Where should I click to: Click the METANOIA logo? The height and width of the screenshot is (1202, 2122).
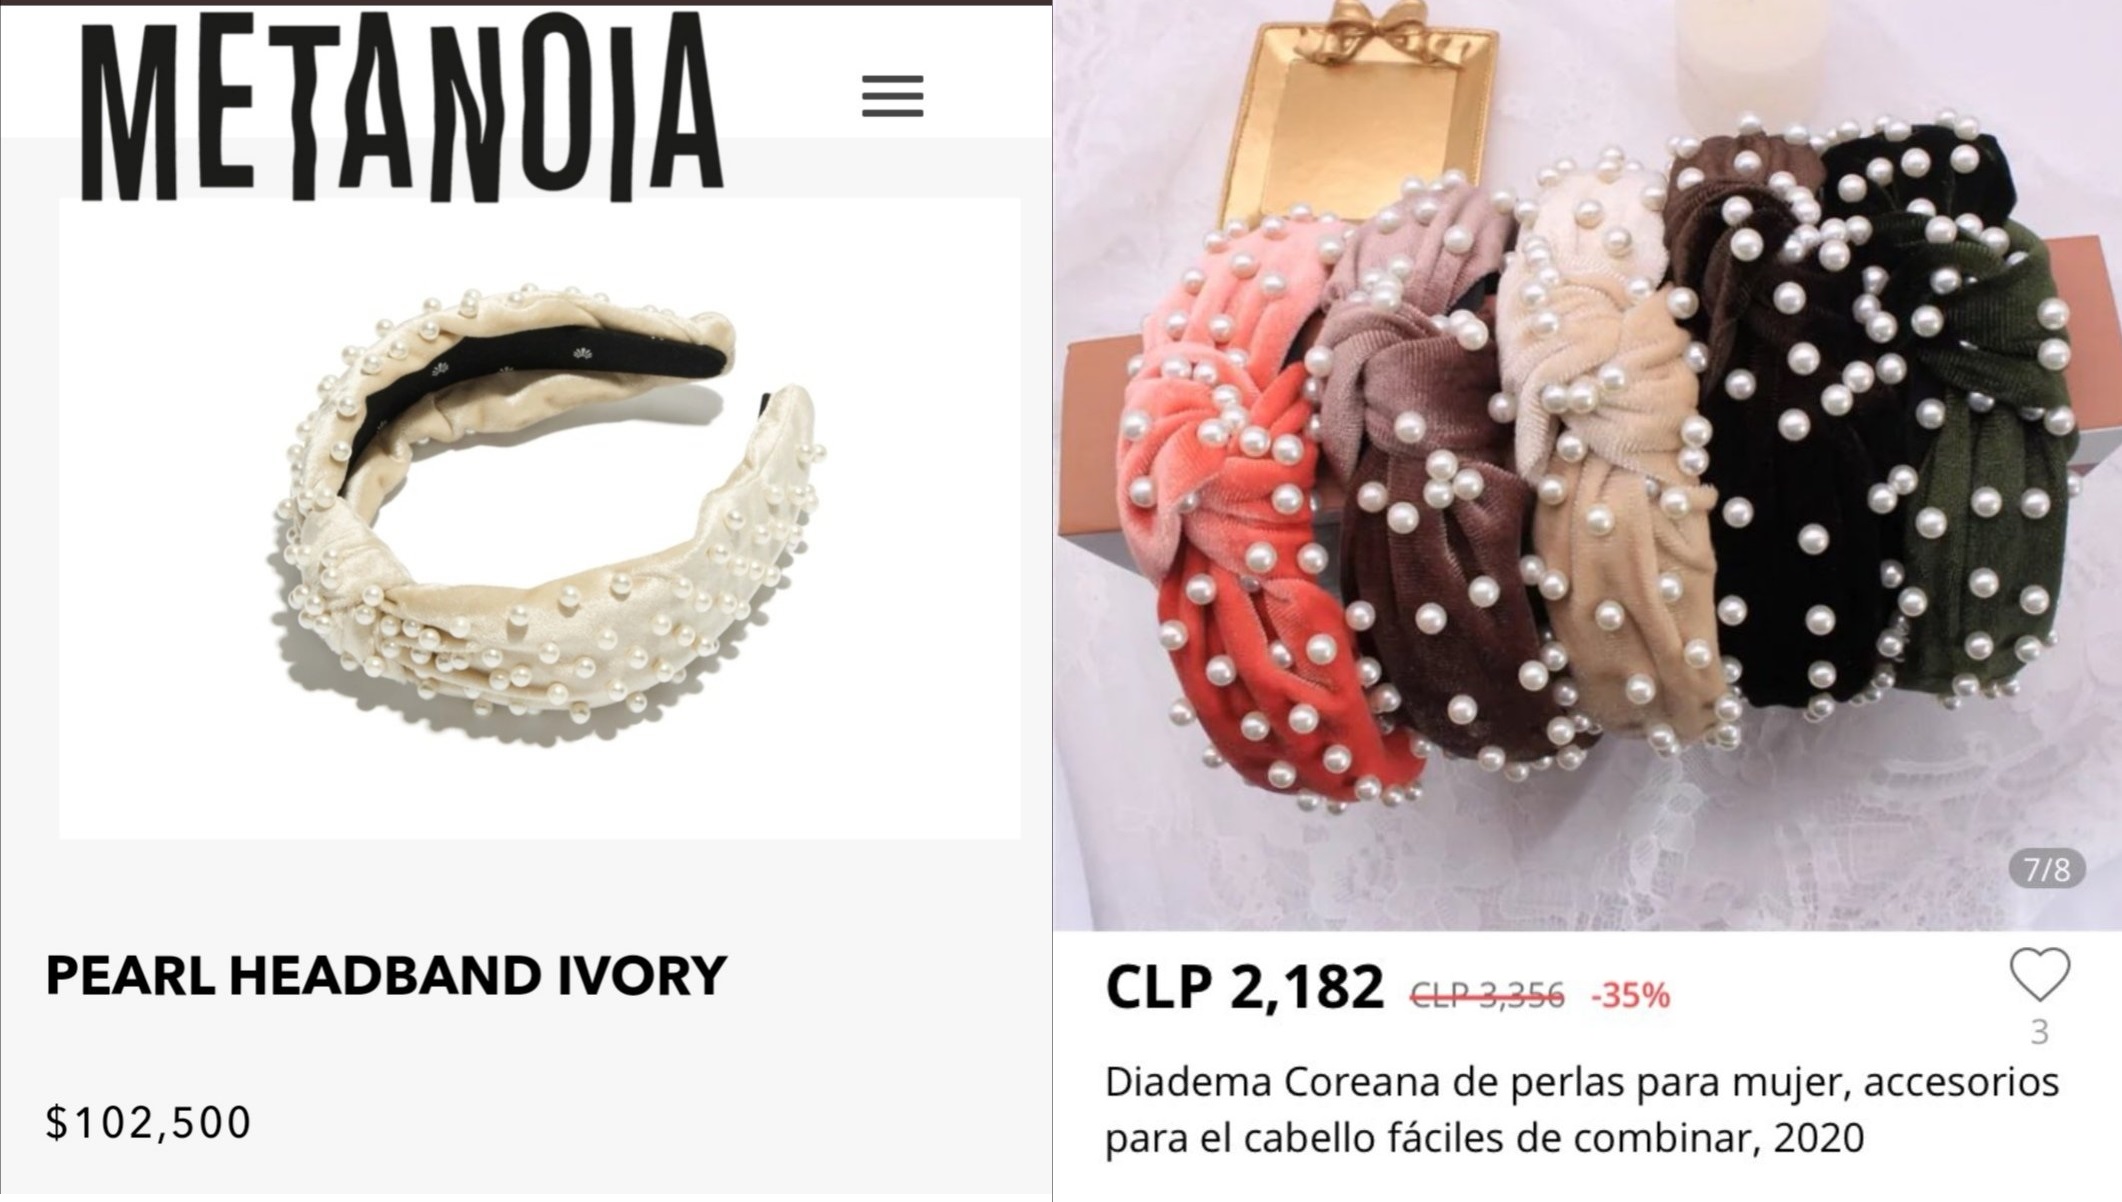point(401,106)
